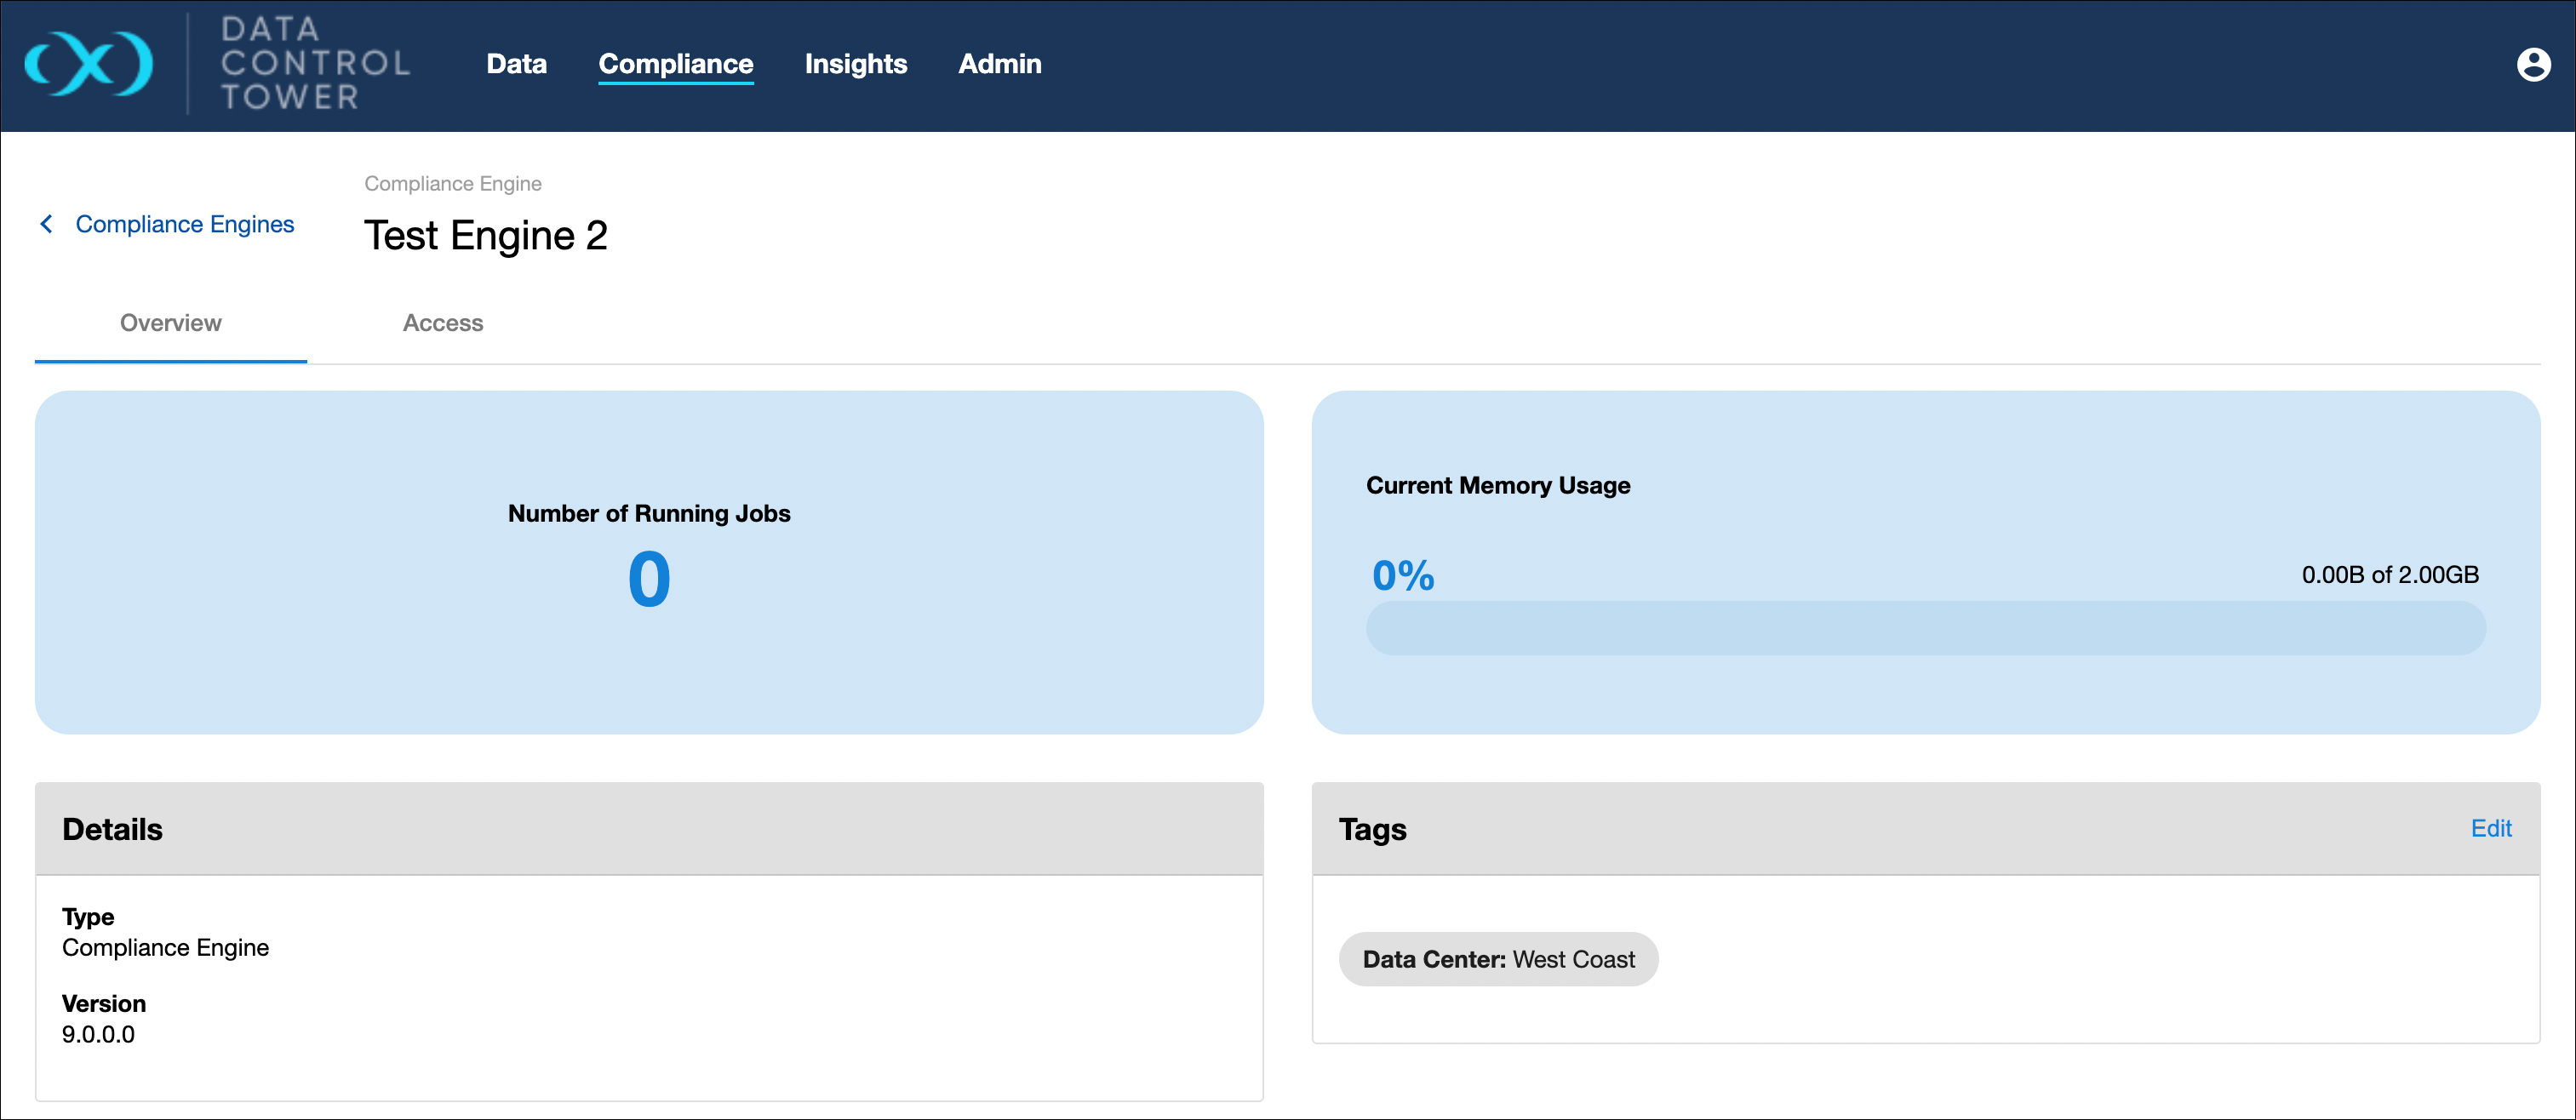Click the Number of Running Jobs label
Image resolution: width=2576 pixels, height=1120 pixels.
(x=649, y=513)
